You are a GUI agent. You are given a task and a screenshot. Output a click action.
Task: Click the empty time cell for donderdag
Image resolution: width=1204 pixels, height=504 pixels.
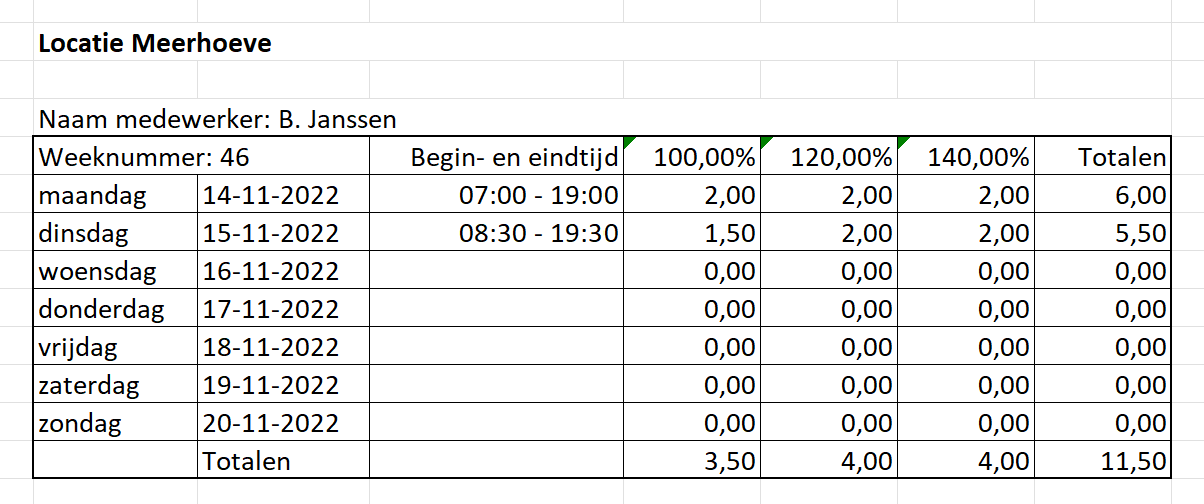coord(496,309)
